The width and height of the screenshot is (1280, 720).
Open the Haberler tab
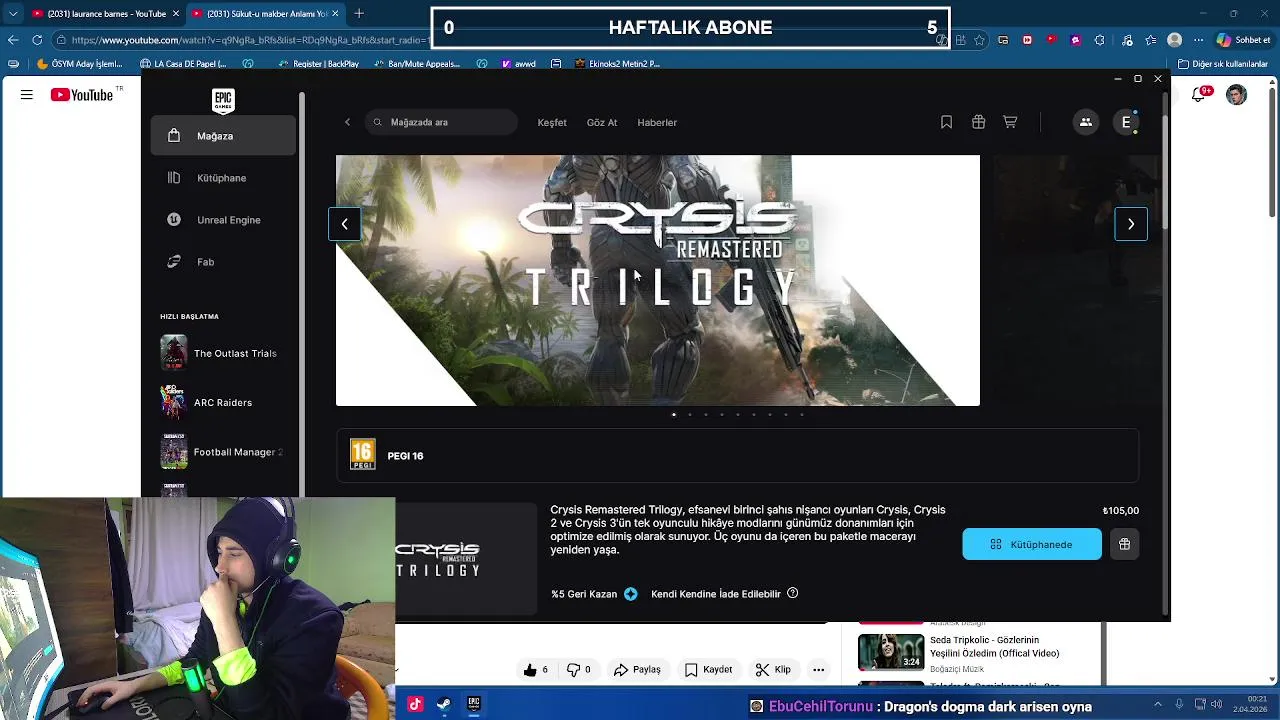point(657,122)
